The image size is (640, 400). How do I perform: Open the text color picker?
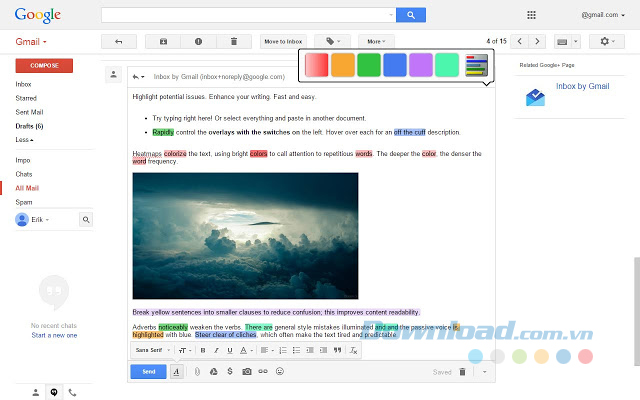point(246,350)
